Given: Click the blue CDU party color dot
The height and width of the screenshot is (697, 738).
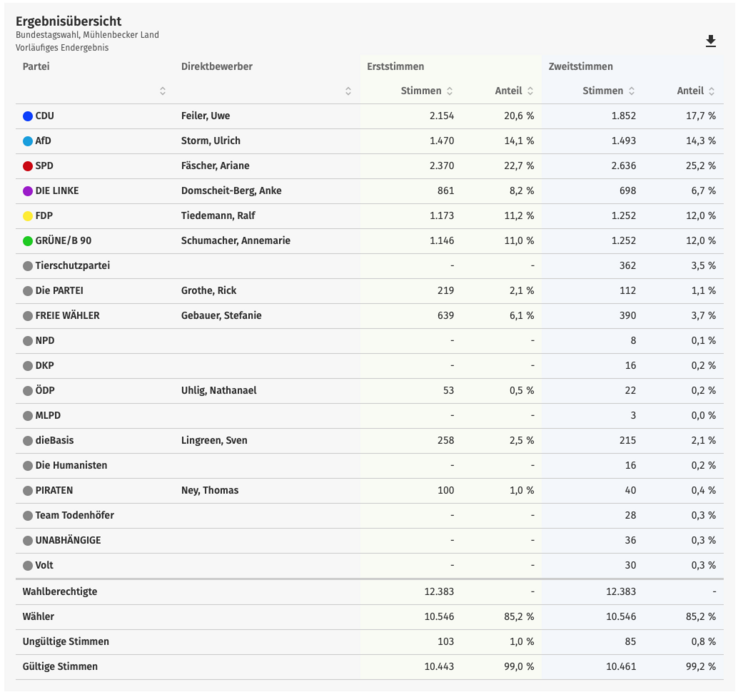Looking at the screenshot, I should point(28,116).
